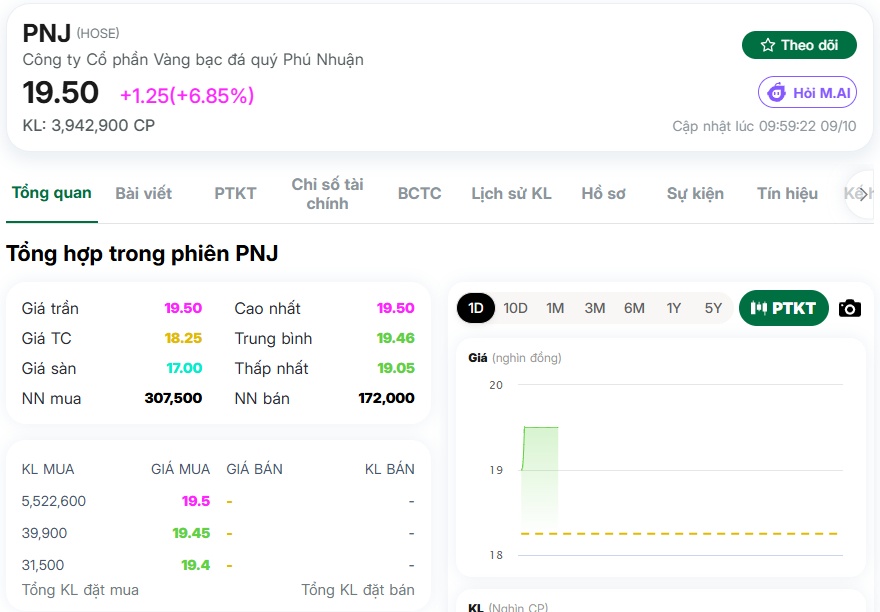Click the dashed yellow reference price line
Image resolution: width=880 pixels, height=612 pixels.
(679, 533)
